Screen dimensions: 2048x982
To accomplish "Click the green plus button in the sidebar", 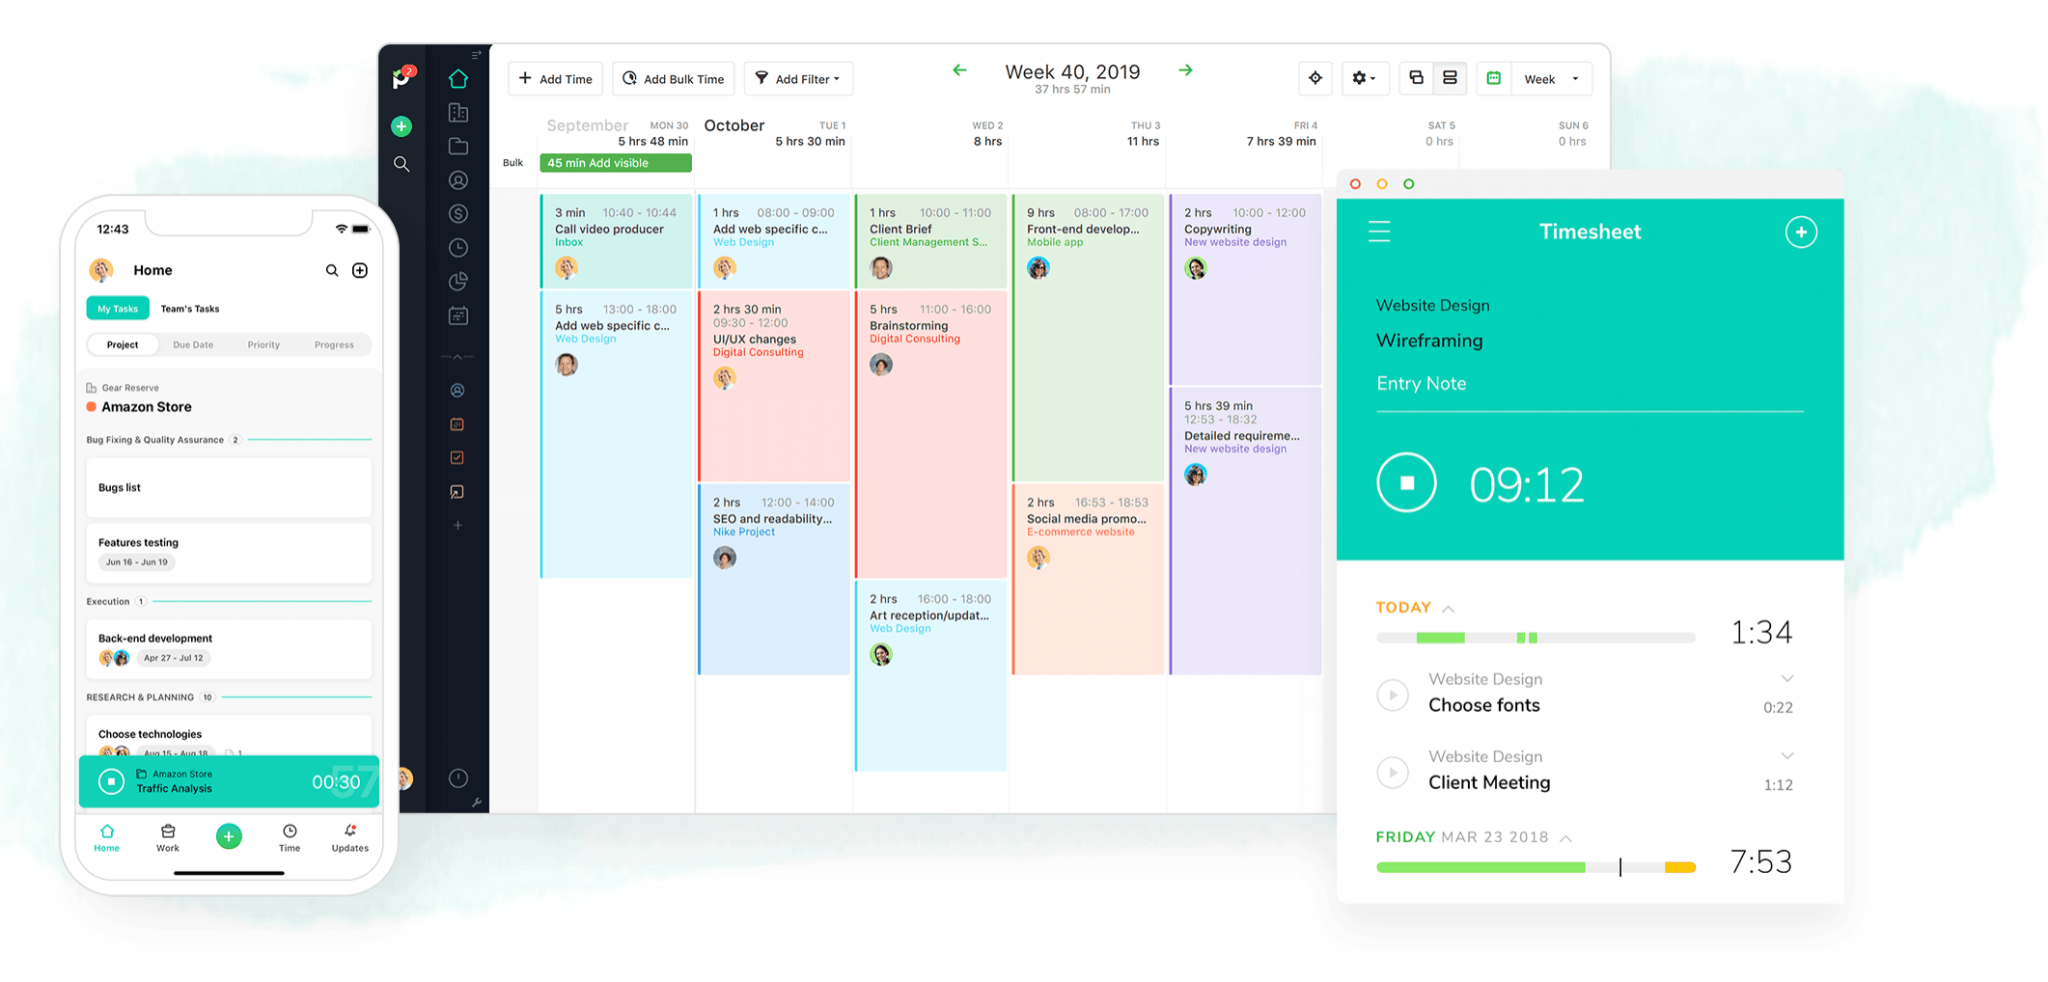I will (x=402, y=126).
